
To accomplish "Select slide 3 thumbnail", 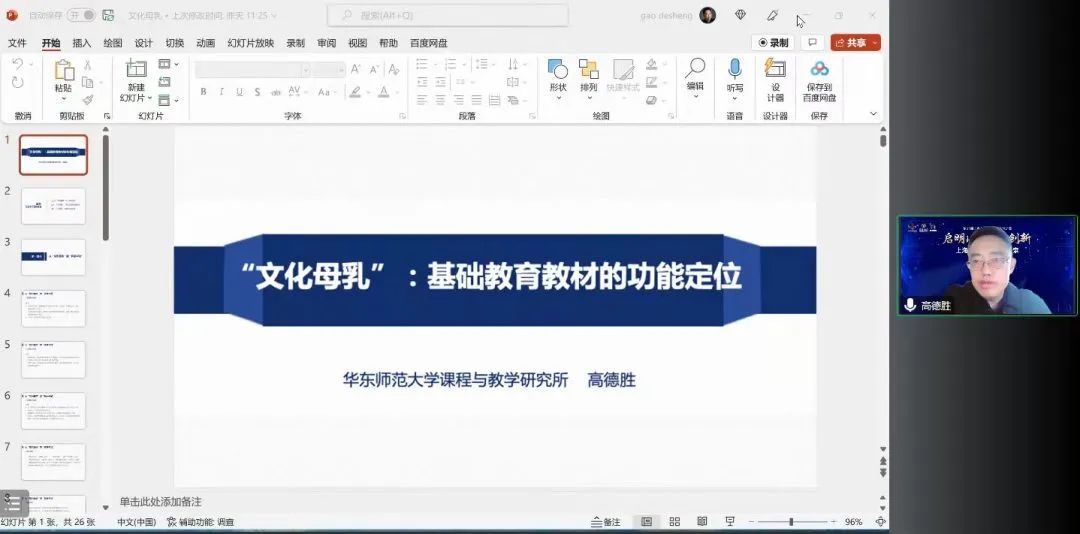I will (54, 257).
